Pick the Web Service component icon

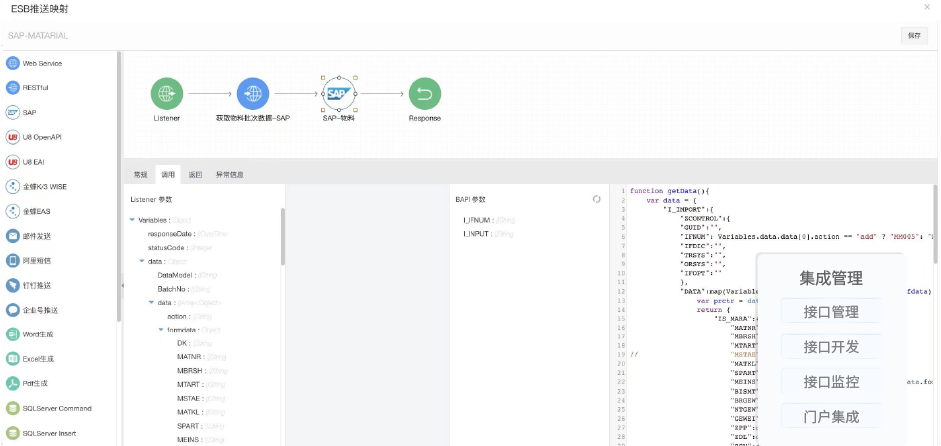pos(14,63)
